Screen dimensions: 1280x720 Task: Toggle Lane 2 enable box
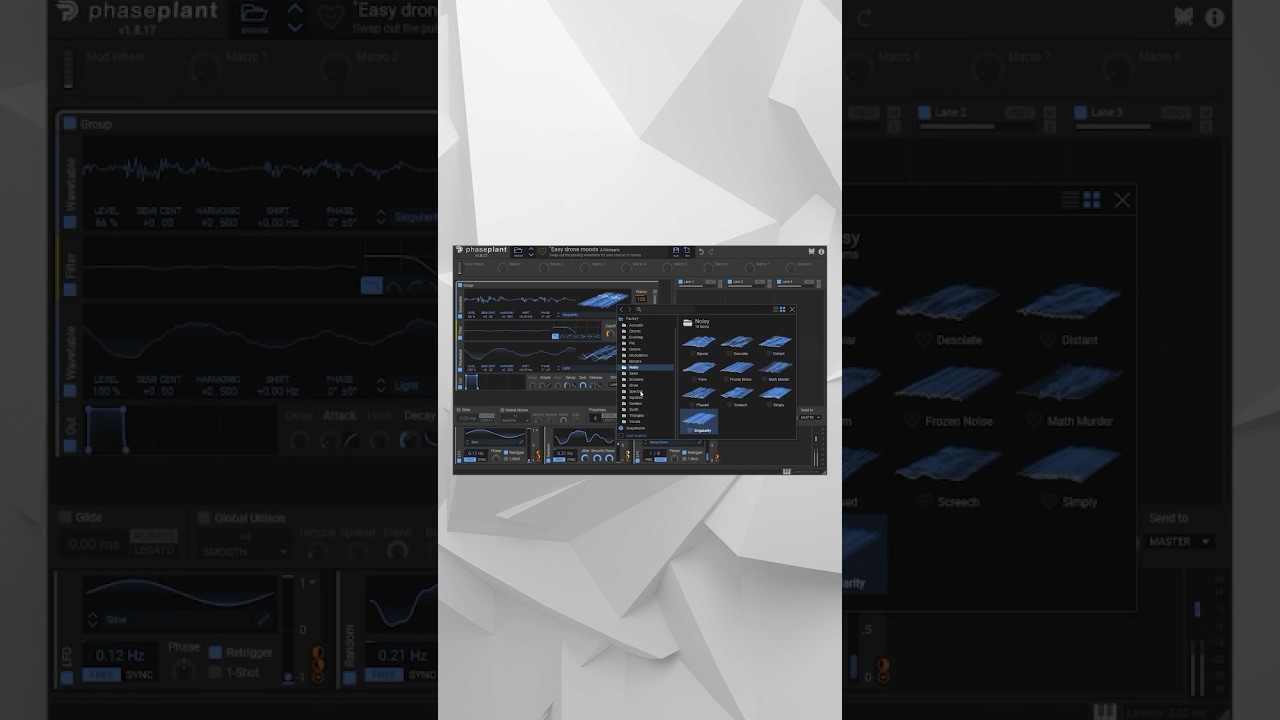pyautogui.click(x=730, y=282)
